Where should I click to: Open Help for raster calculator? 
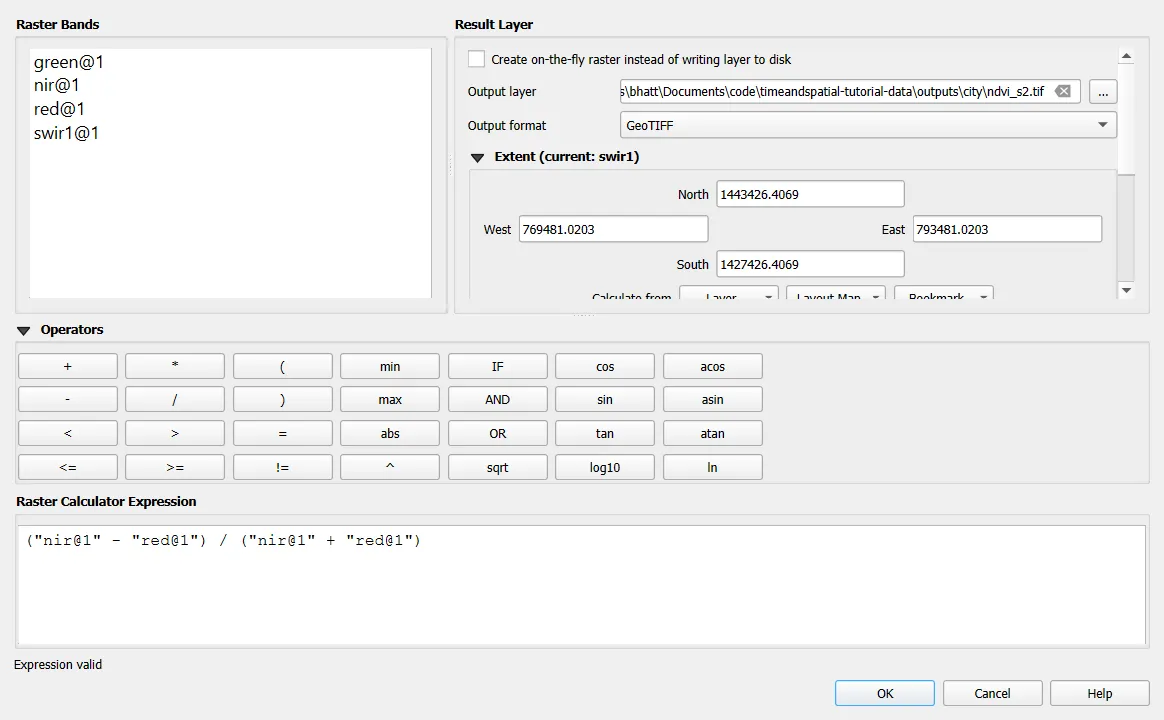point(1099,693)
